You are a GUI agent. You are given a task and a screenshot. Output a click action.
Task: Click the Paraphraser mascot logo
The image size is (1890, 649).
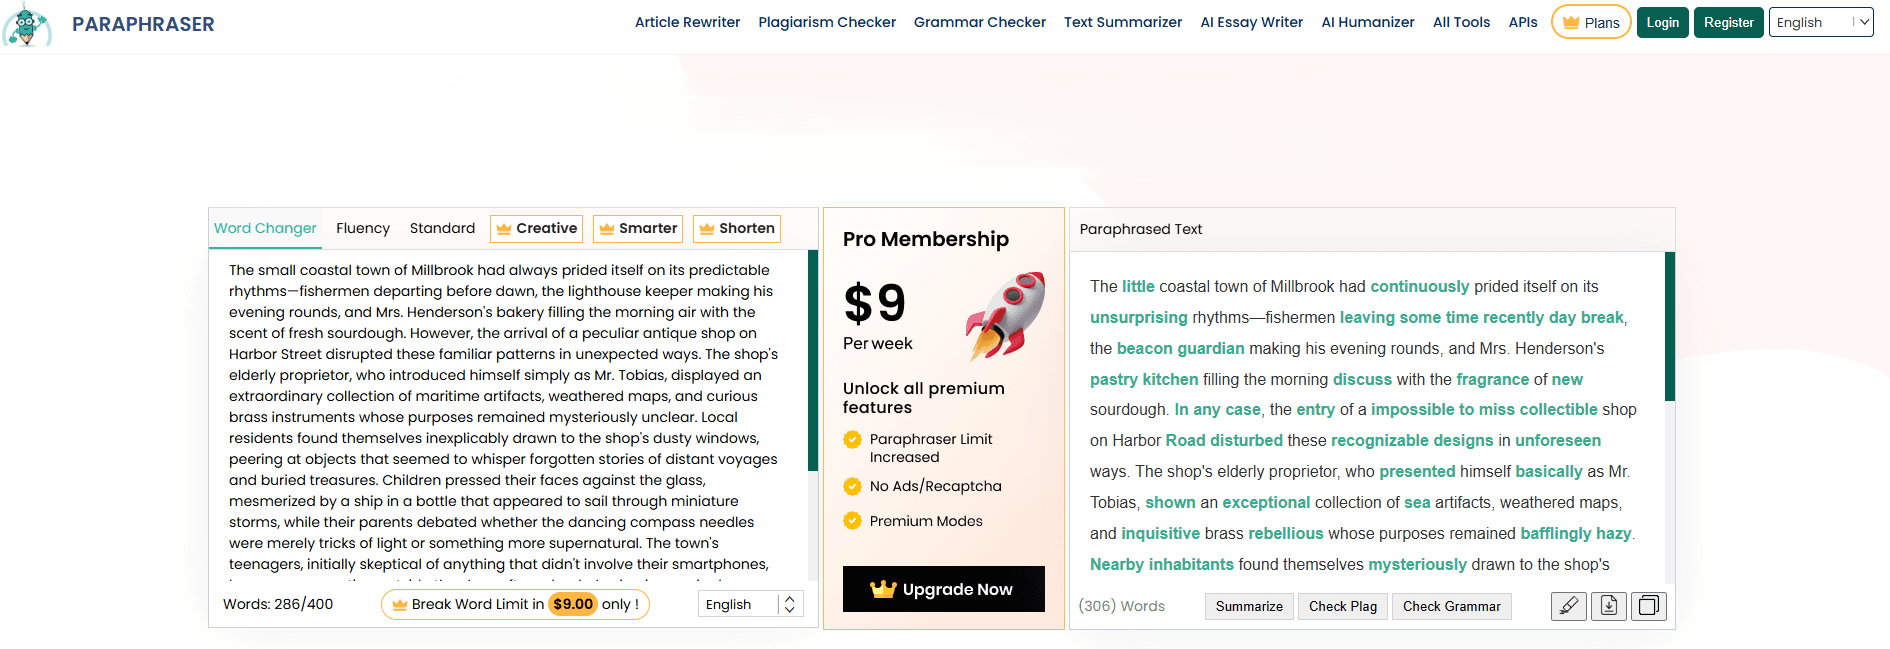28,26
